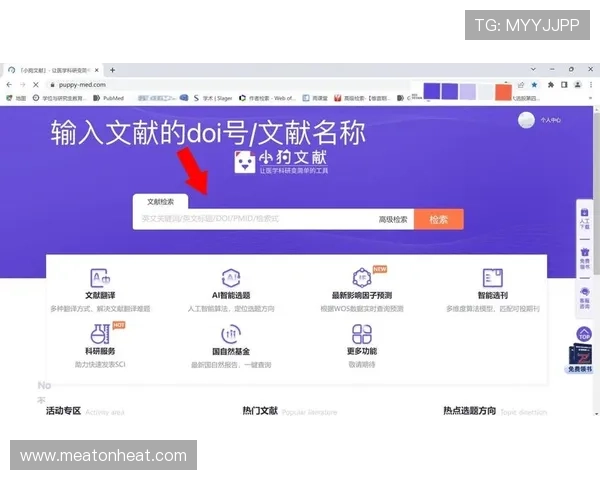
Task: Click the 人工下载 sidebar icon
Action: (x=584, y=219)
